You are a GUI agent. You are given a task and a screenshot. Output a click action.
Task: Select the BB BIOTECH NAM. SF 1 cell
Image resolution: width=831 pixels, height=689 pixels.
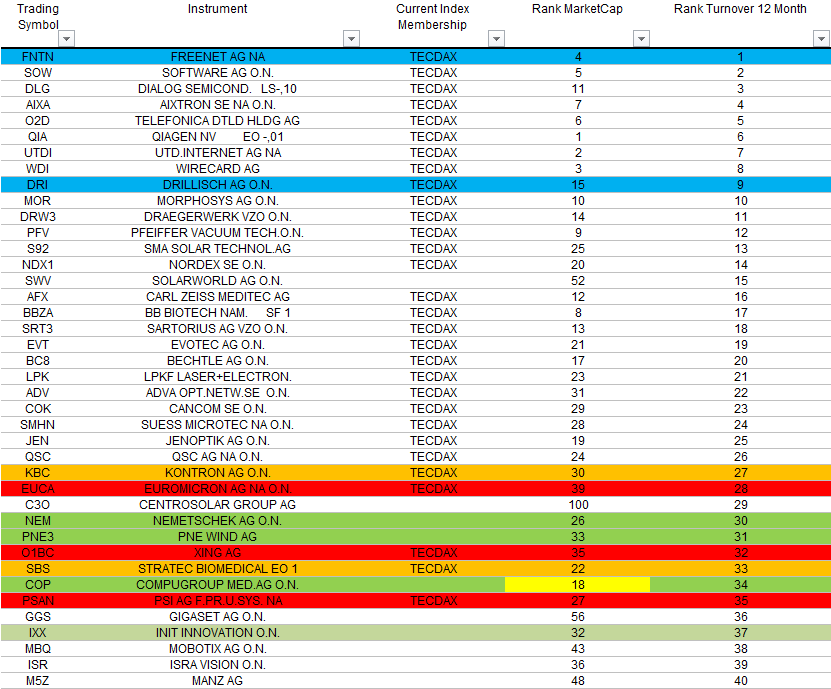[x=218, y=313]
